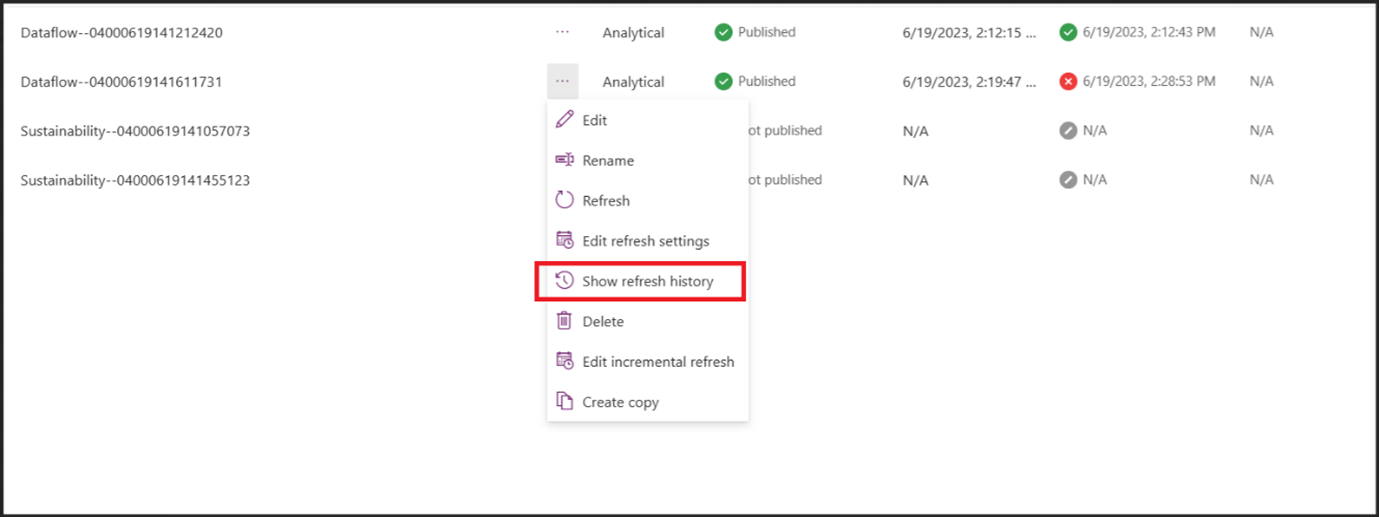
Task: Select Show refresh history
Action: (x=648, y=281)
